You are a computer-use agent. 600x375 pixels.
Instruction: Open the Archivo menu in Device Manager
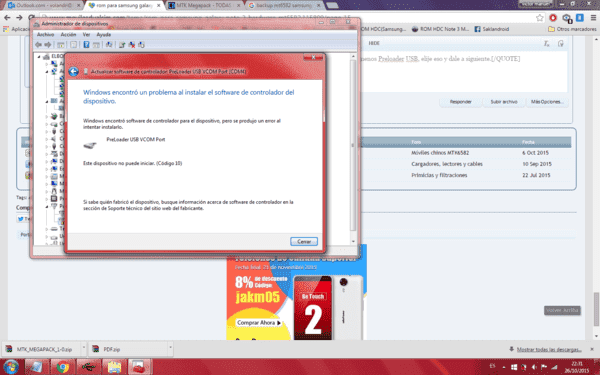tap(45, 34)
